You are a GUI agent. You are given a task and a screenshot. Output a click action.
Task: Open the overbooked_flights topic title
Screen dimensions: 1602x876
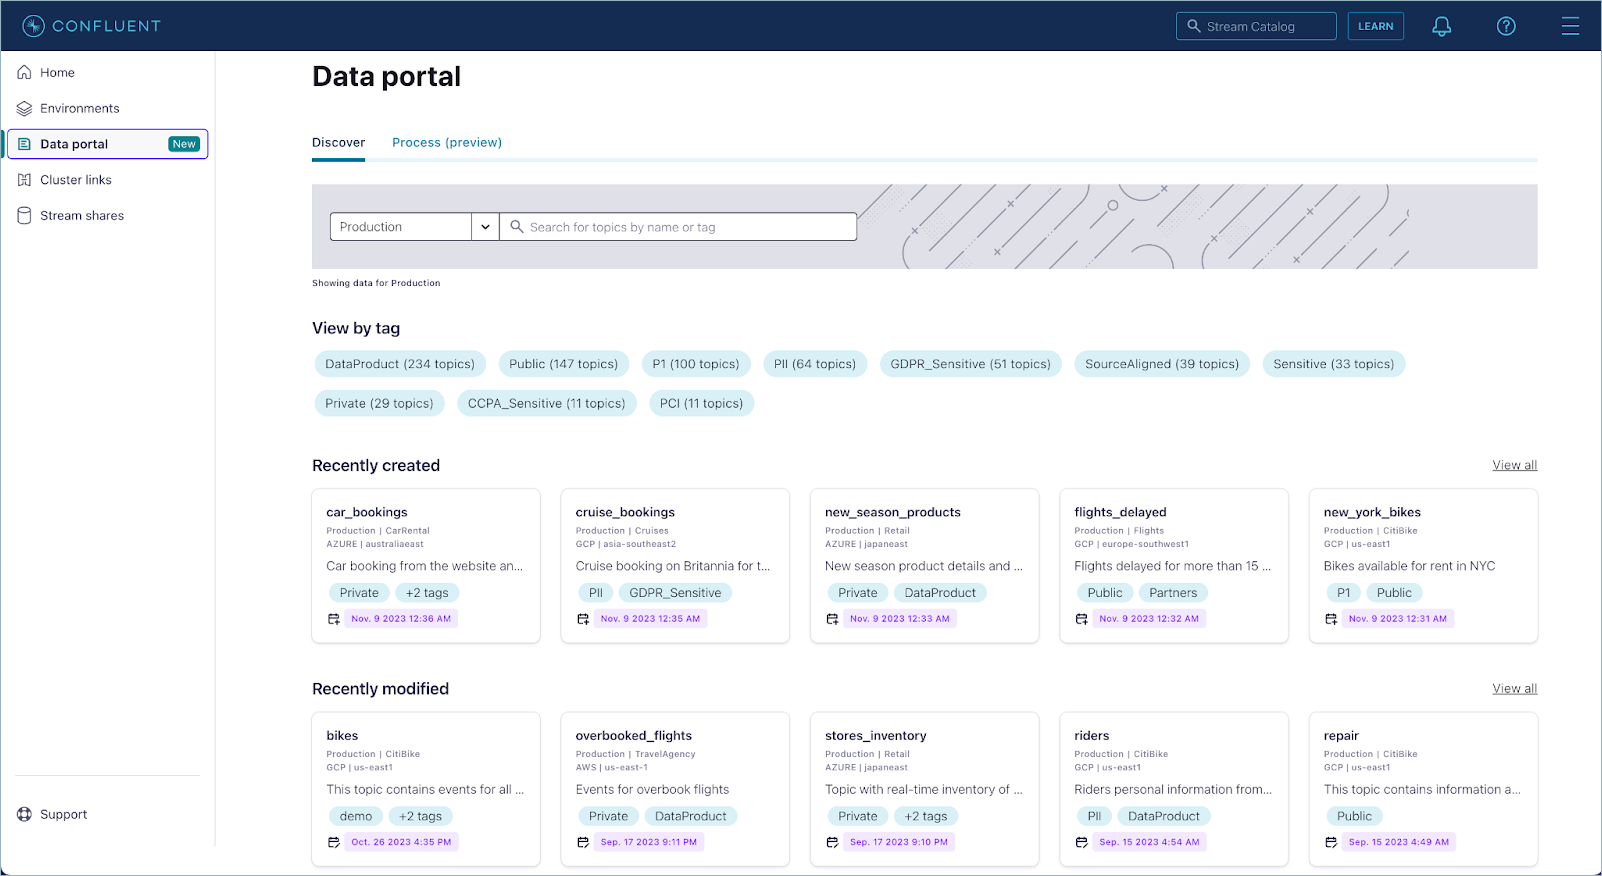click(x=634, y=735)
